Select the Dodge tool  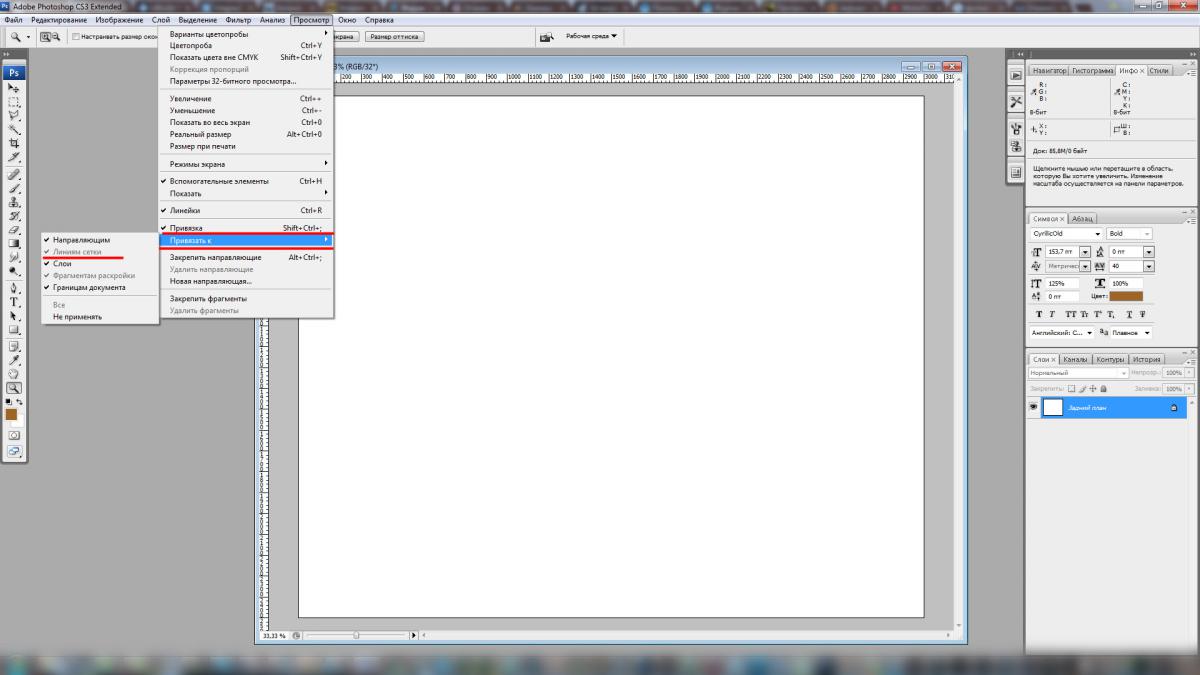[x=15, y=271]
